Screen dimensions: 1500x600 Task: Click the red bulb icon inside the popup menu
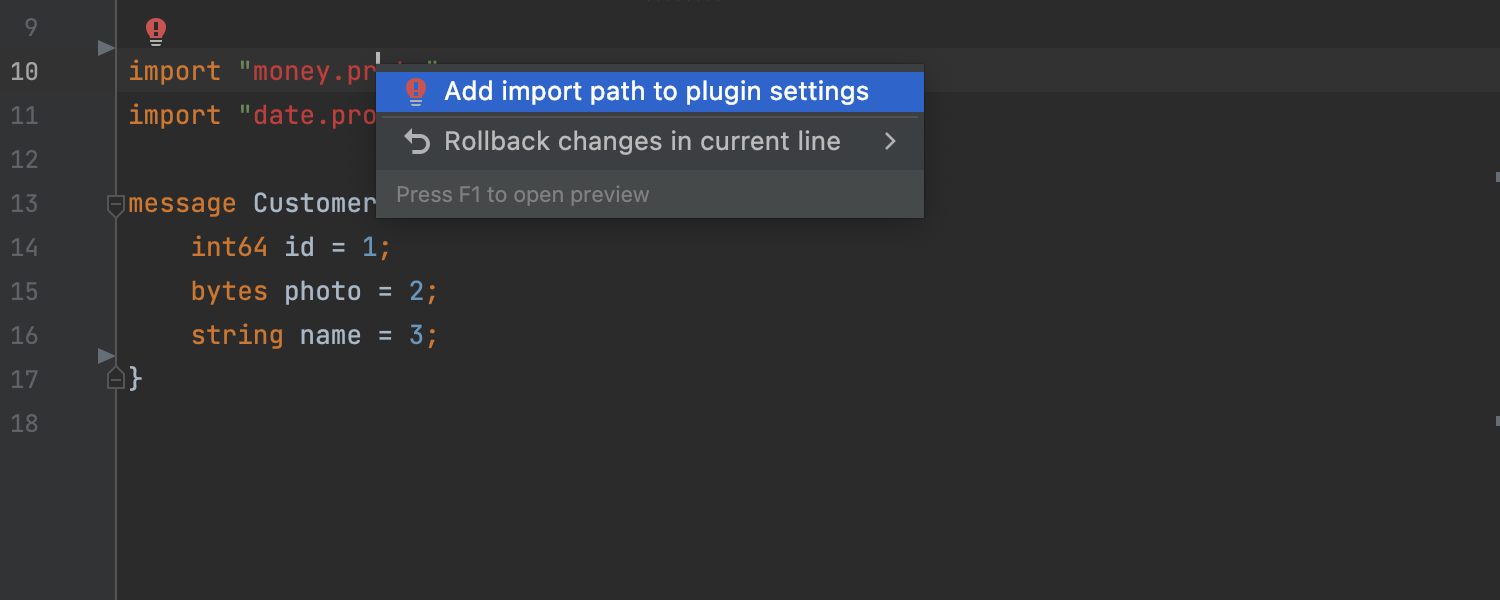click(x=416, y=92)
